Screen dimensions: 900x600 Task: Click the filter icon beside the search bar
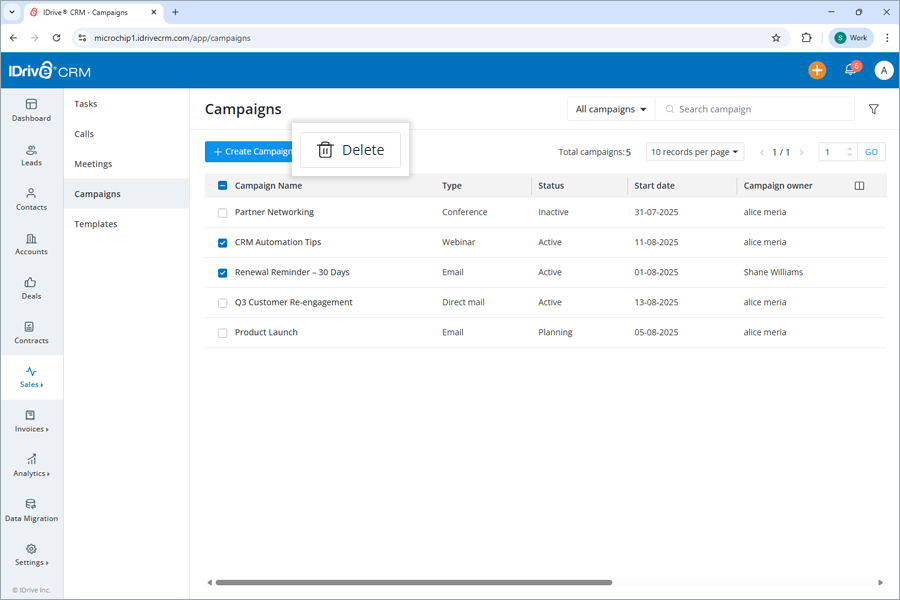click(873, 108)
